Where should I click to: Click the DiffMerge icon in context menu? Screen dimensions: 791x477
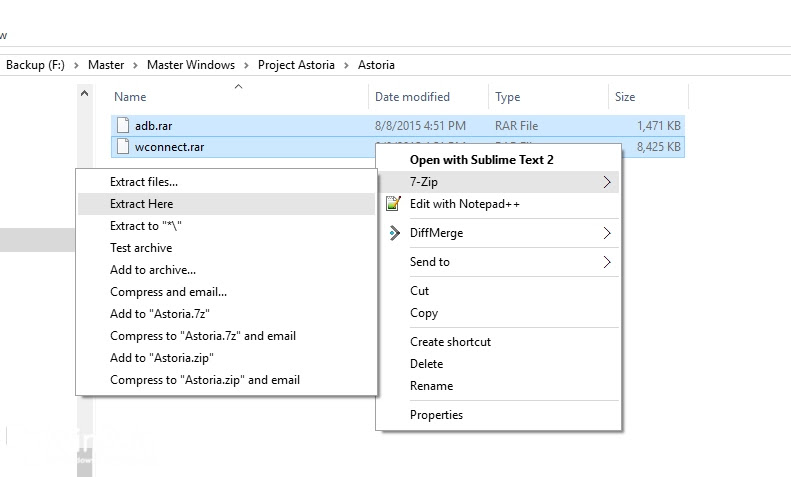[394, 233]
